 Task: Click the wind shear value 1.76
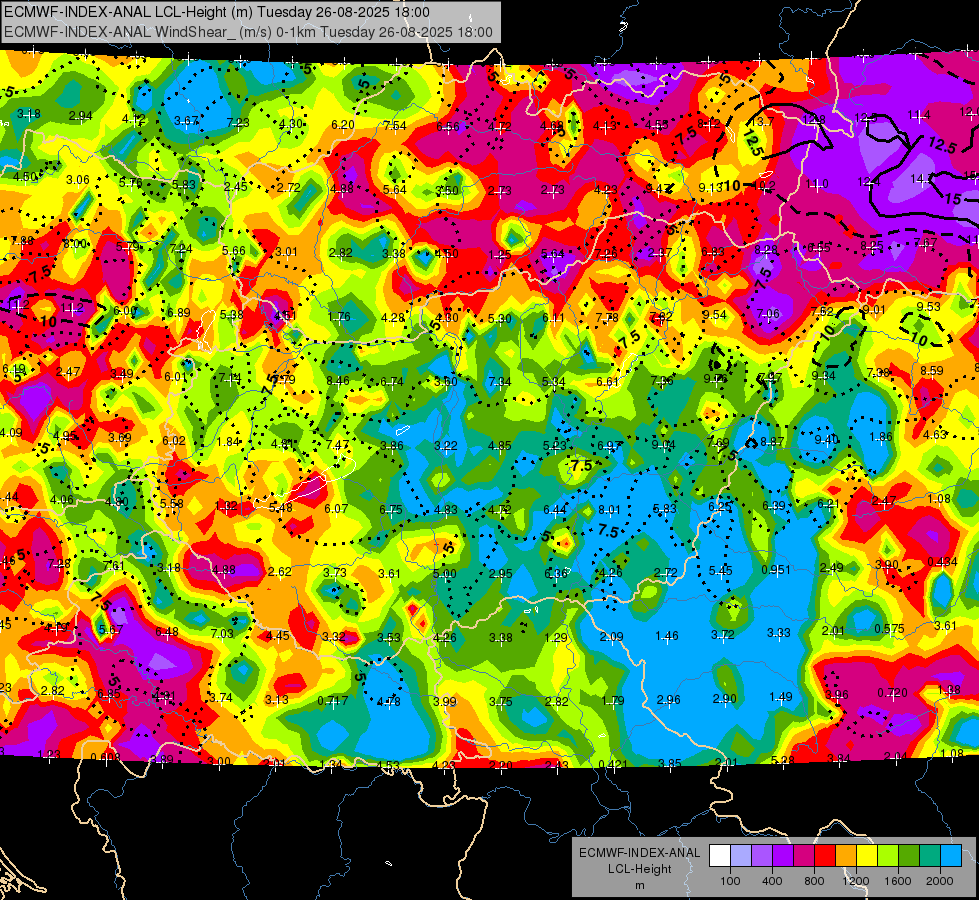coord(339,317)
